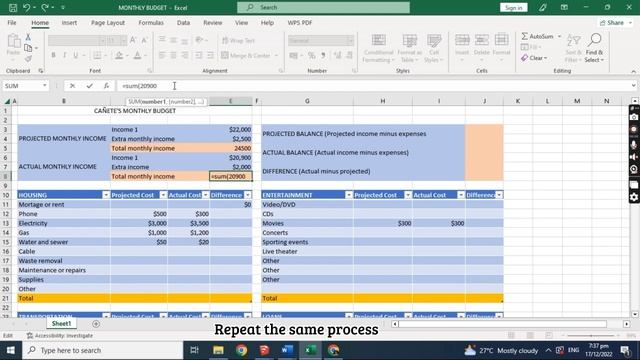
Task: Click the Sort & Filter icon
Action: (x=573, y=40)
